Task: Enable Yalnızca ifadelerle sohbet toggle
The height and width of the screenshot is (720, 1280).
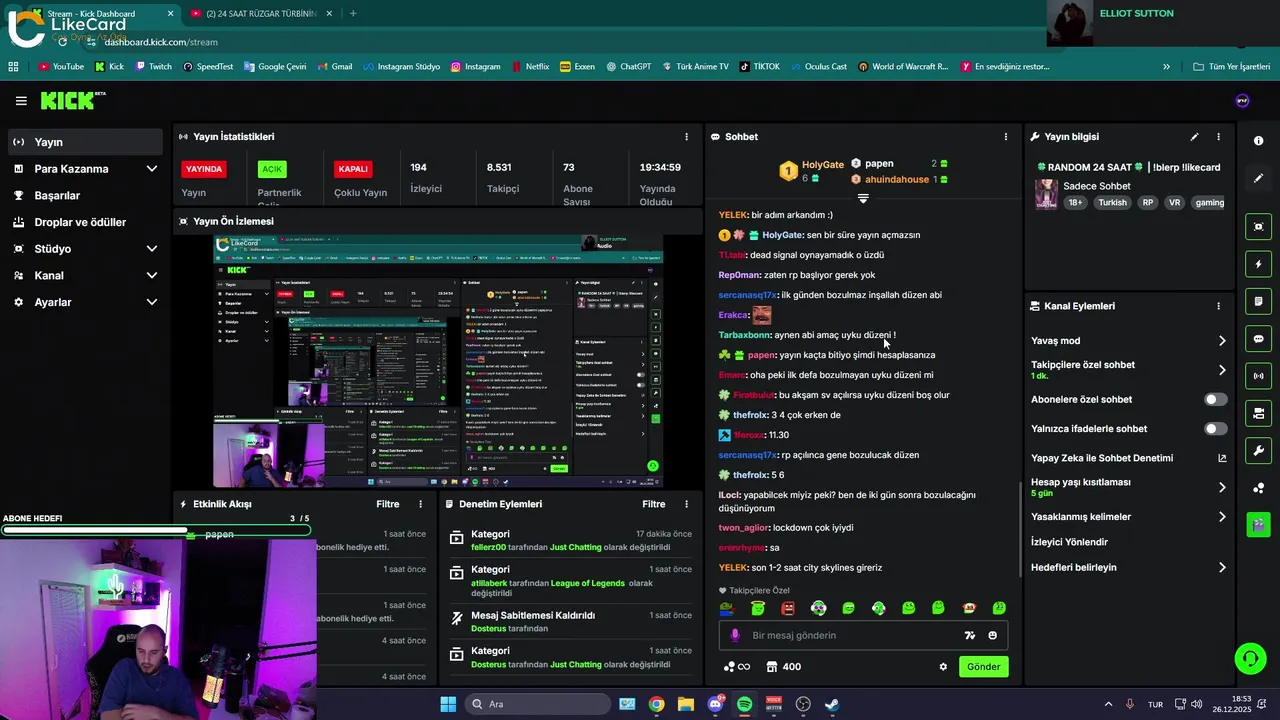Action: pyautogui.click(x=1215, y=429)
